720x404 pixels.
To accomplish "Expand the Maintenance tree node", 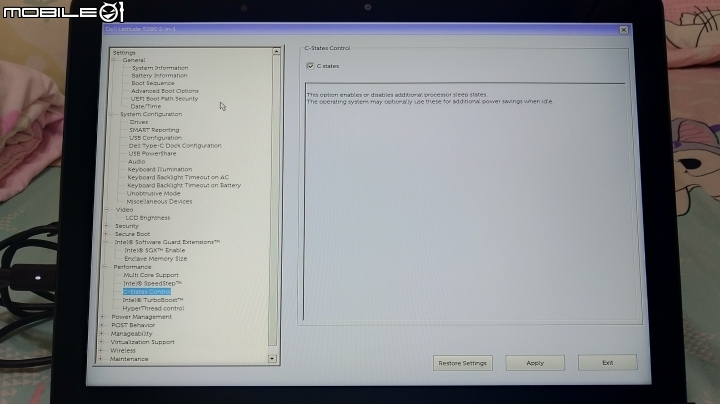I will (101, 359).
